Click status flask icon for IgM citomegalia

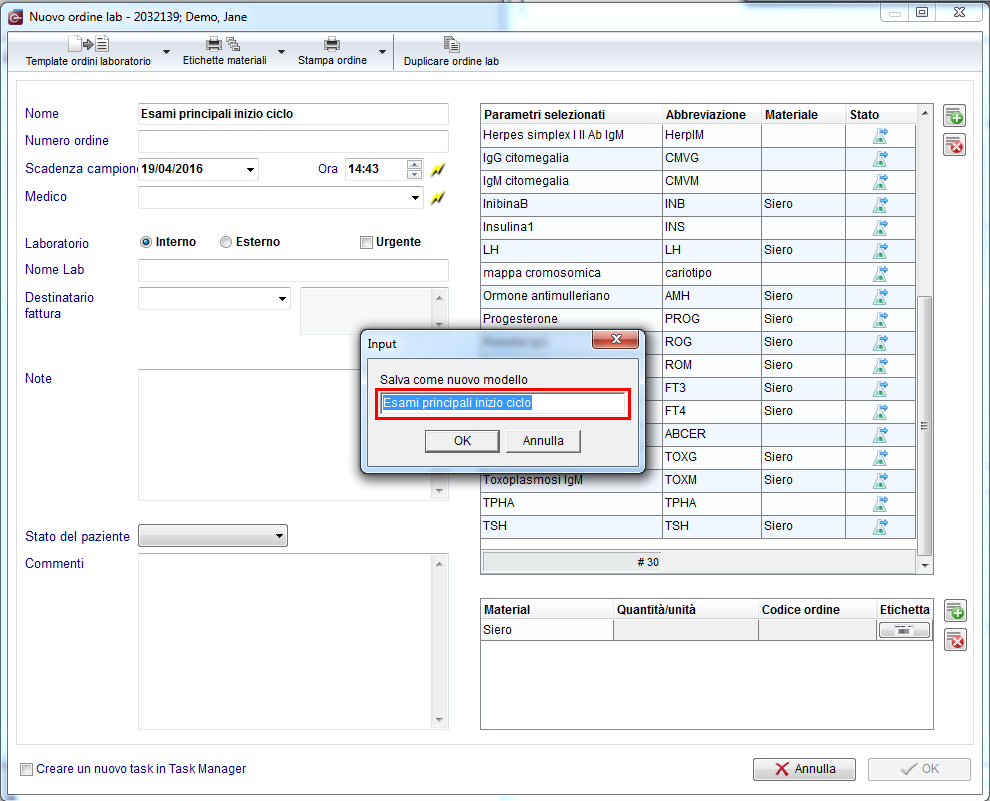pos(880,182)
